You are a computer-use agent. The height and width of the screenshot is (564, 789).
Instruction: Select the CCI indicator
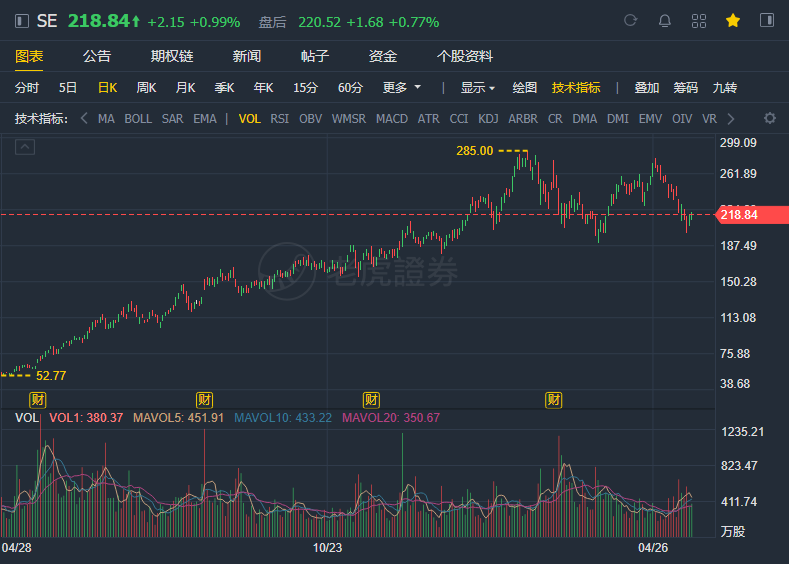(458, 119)
